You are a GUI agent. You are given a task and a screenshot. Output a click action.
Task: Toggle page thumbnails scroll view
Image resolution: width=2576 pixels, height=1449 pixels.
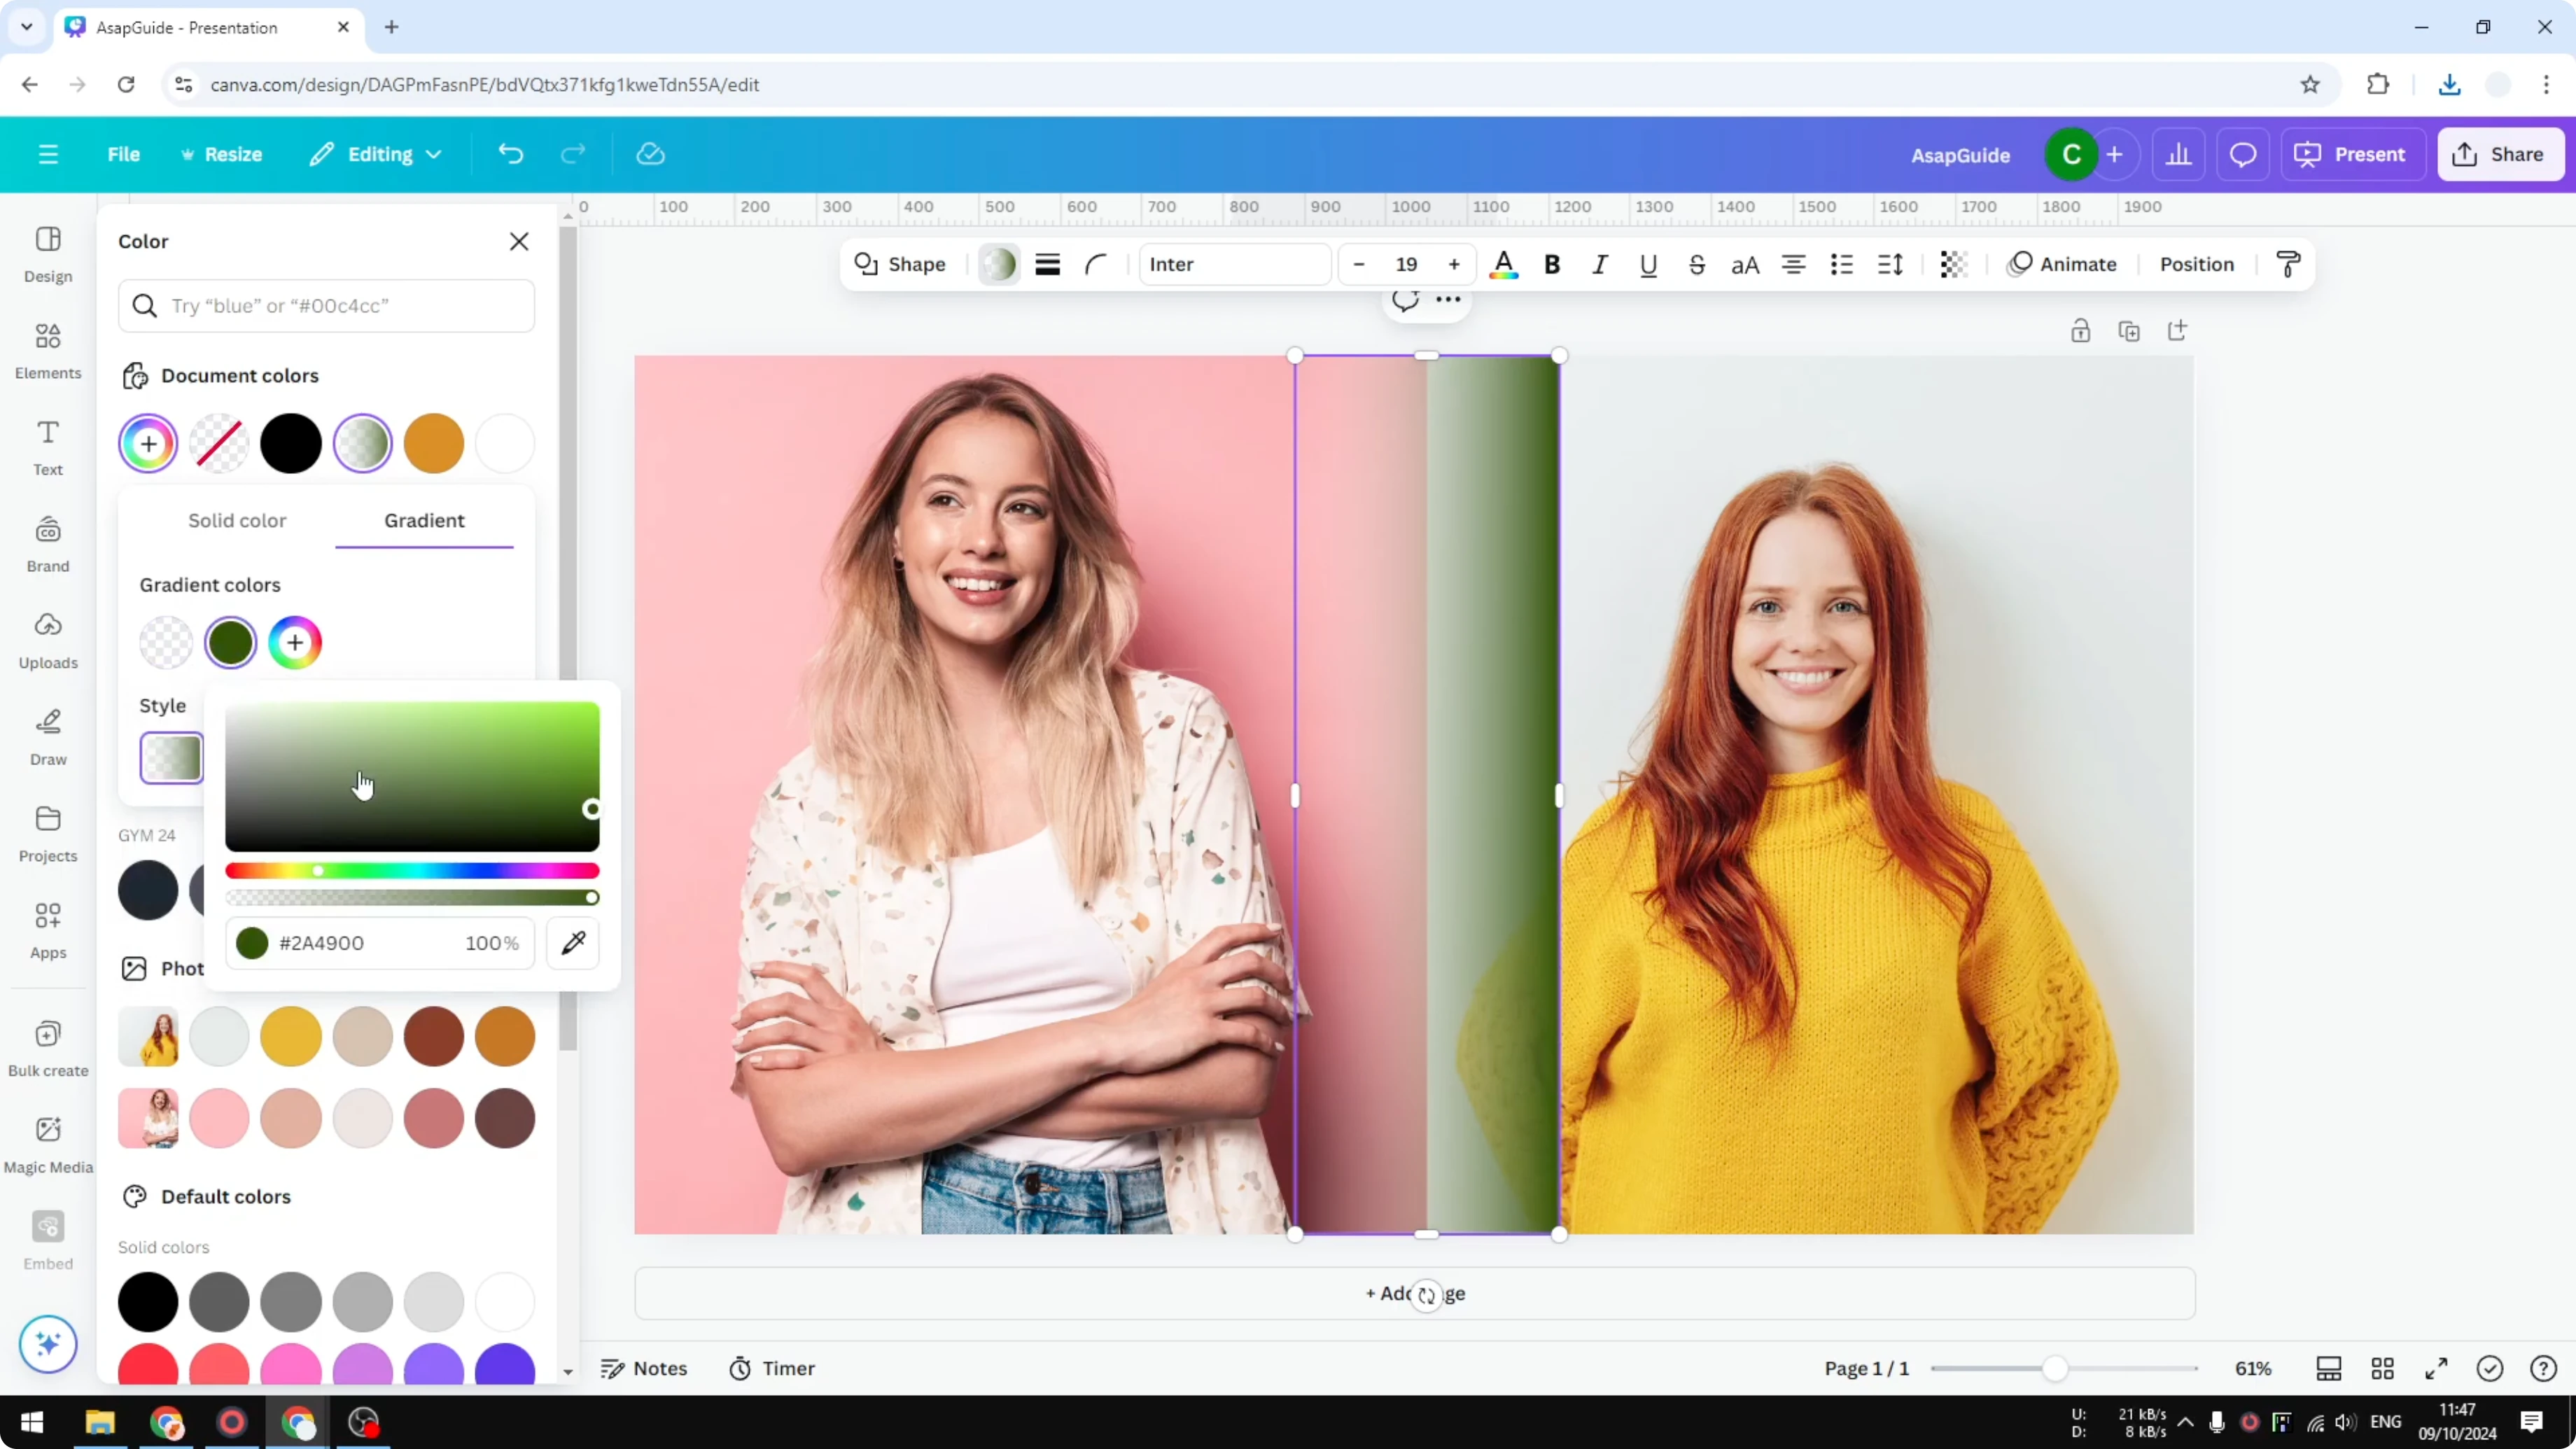[2329, 1368]
